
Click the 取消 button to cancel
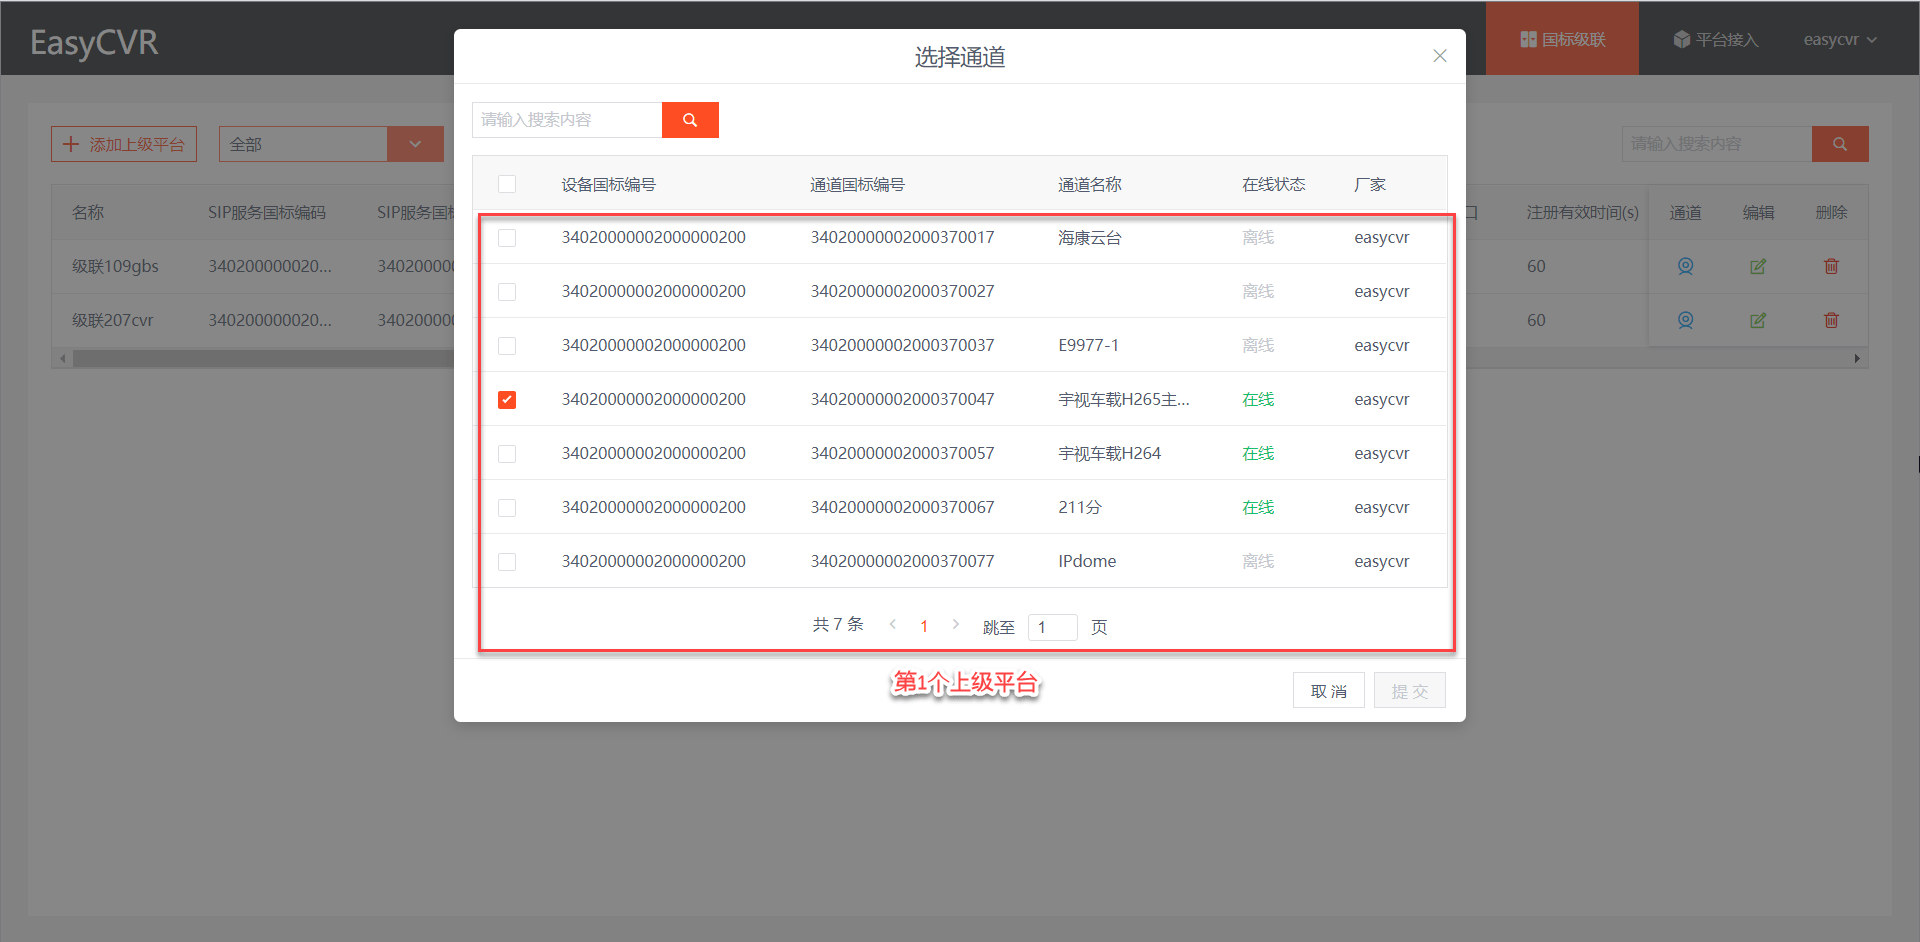click(1328, 690)
